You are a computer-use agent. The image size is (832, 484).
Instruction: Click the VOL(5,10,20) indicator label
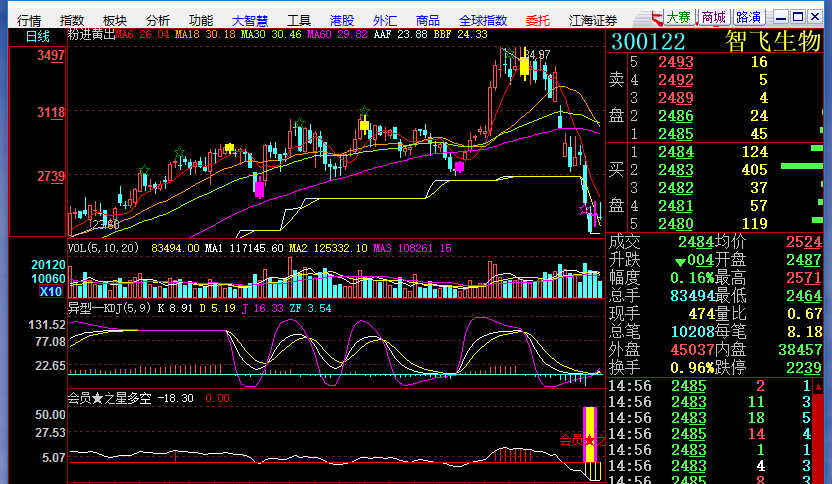coord(103,248)
